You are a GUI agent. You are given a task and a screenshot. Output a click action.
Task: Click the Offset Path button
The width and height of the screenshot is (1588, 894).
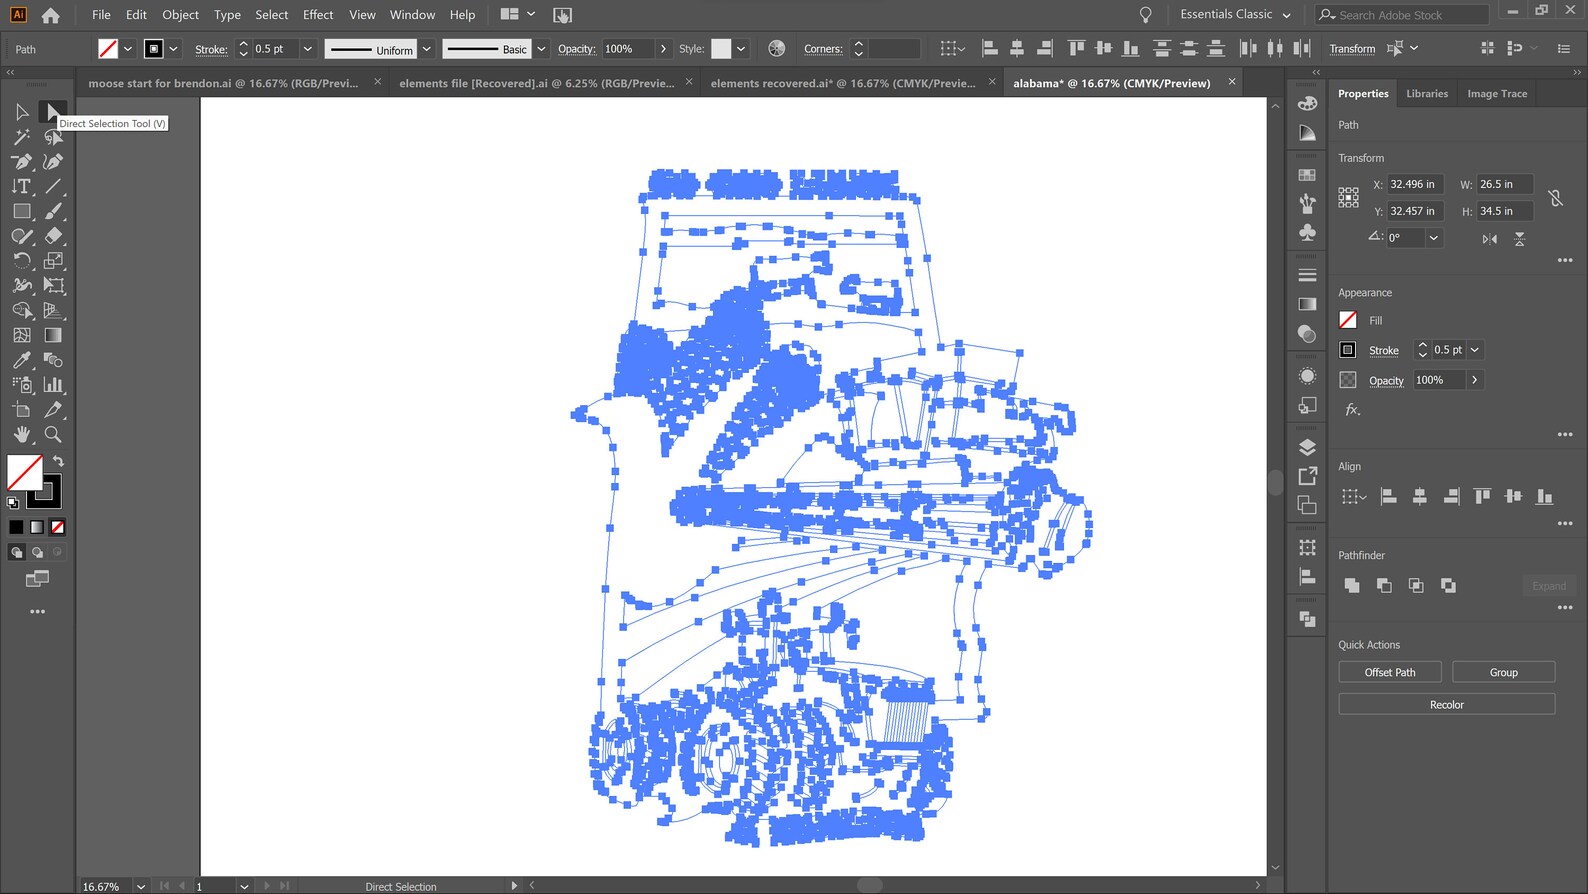[x=1389, y=673]
